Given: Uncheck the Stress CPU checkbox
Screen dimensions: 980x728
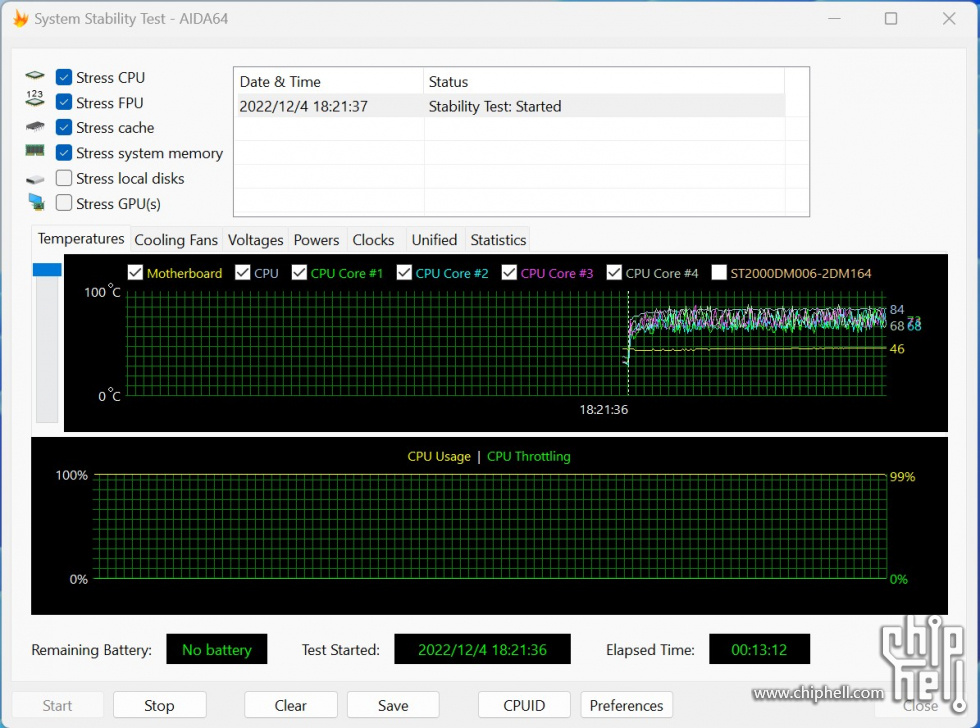Looking at the screenshot, I should click(64, 77).
